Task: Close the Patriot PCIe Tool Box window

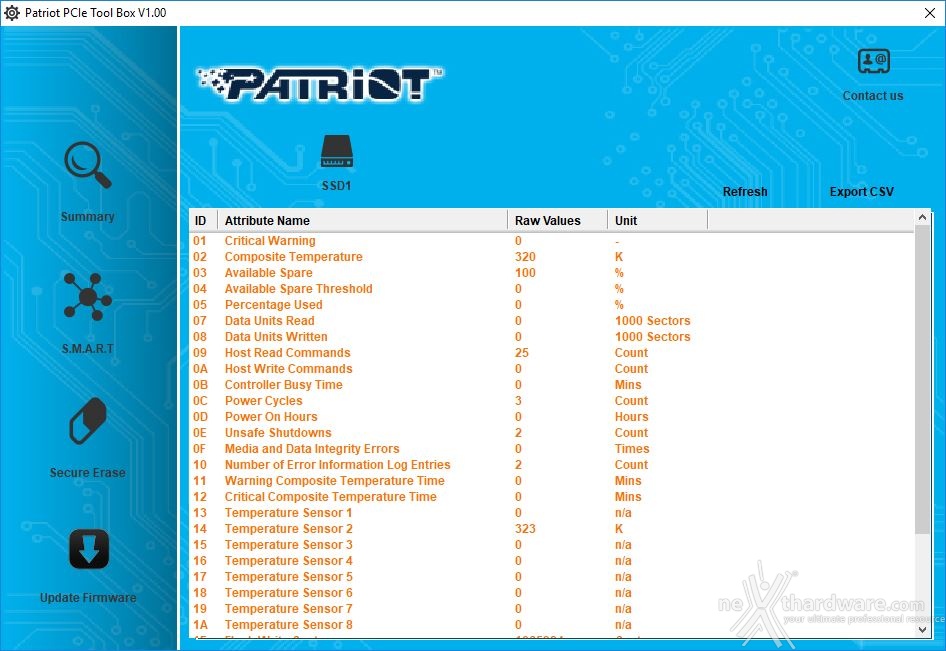Action: (930, 13)
